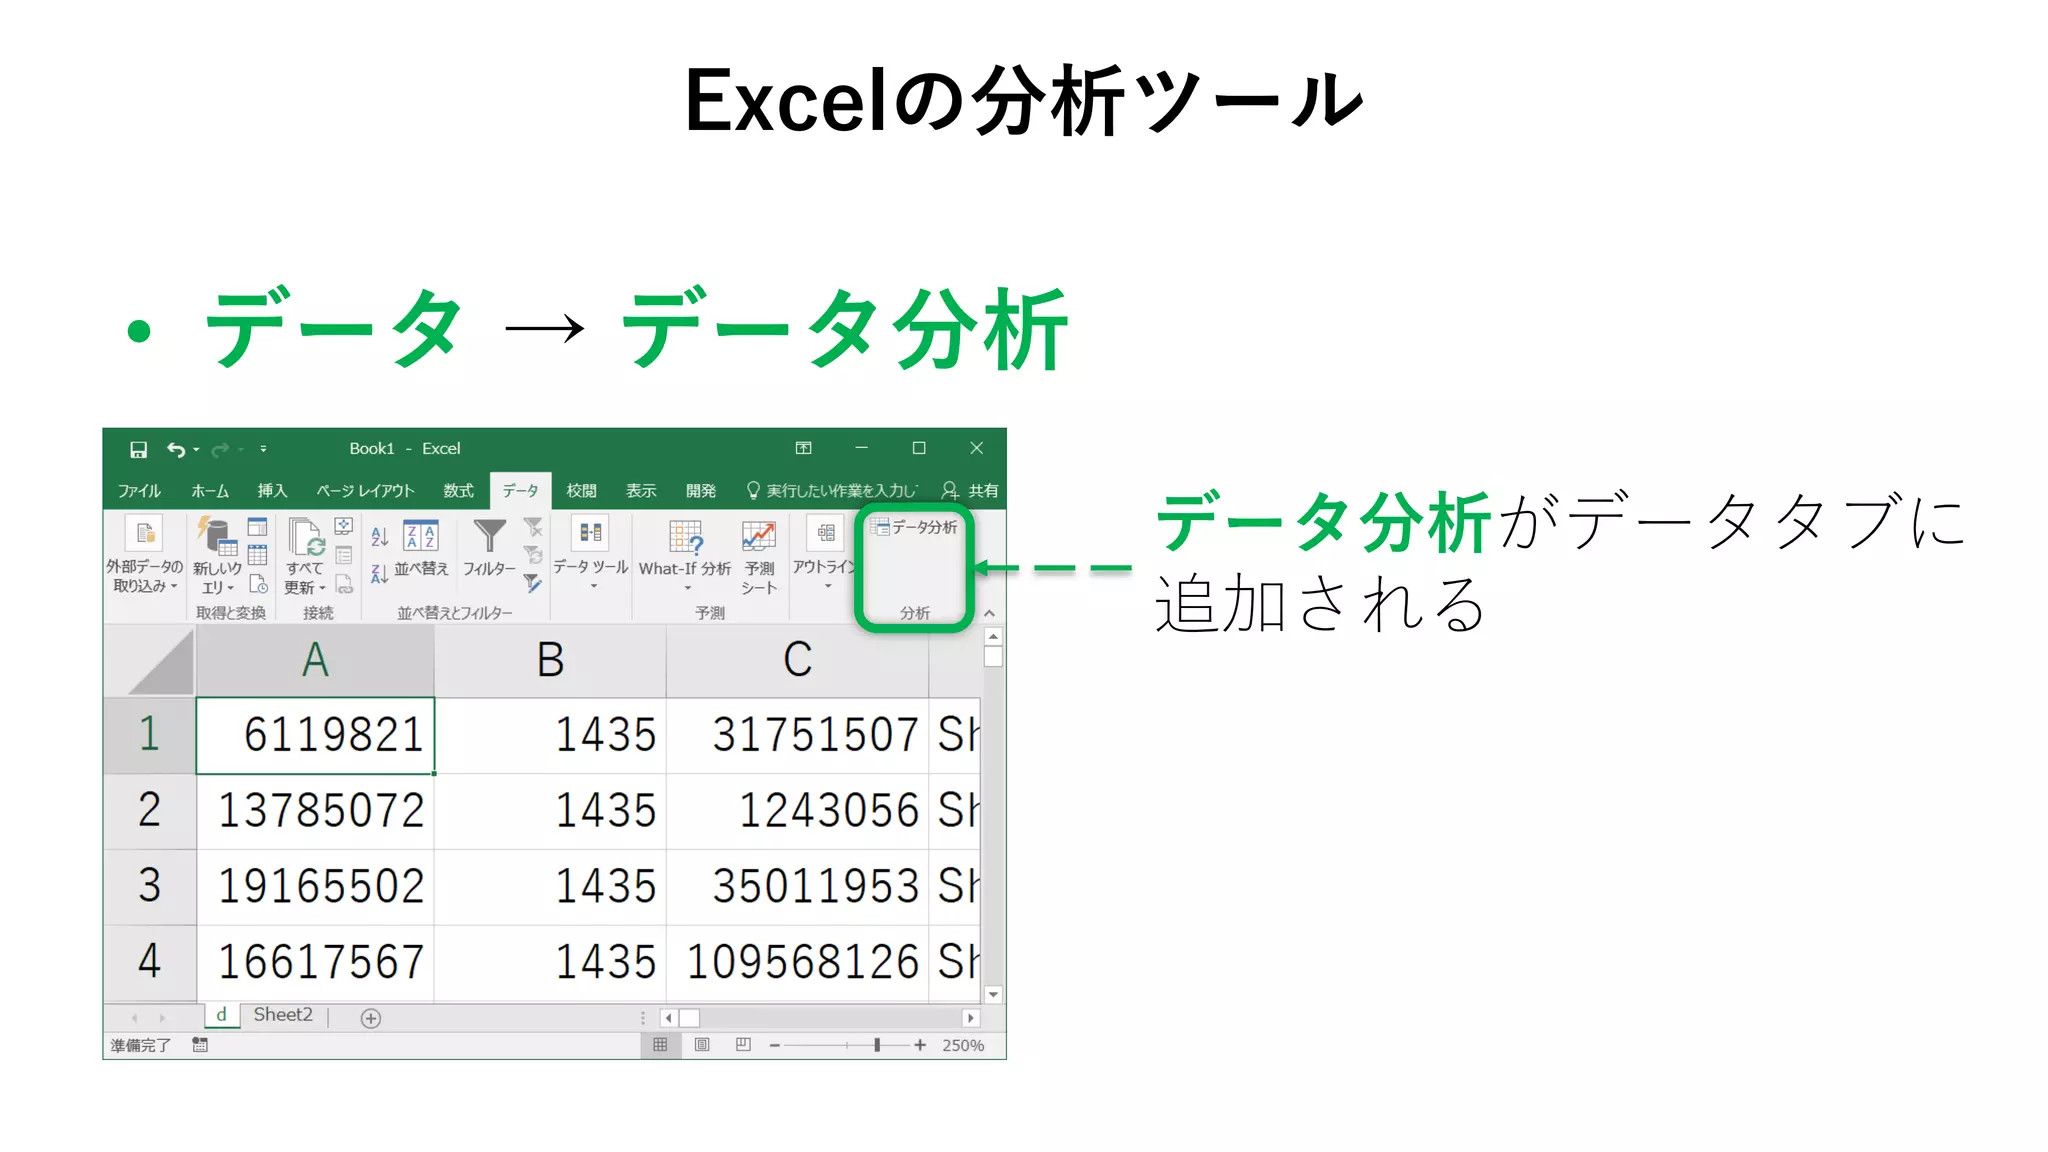Screen dimensions: 2048x1152
Task: Click the zoom slider handle
Action: point(877,1045)
